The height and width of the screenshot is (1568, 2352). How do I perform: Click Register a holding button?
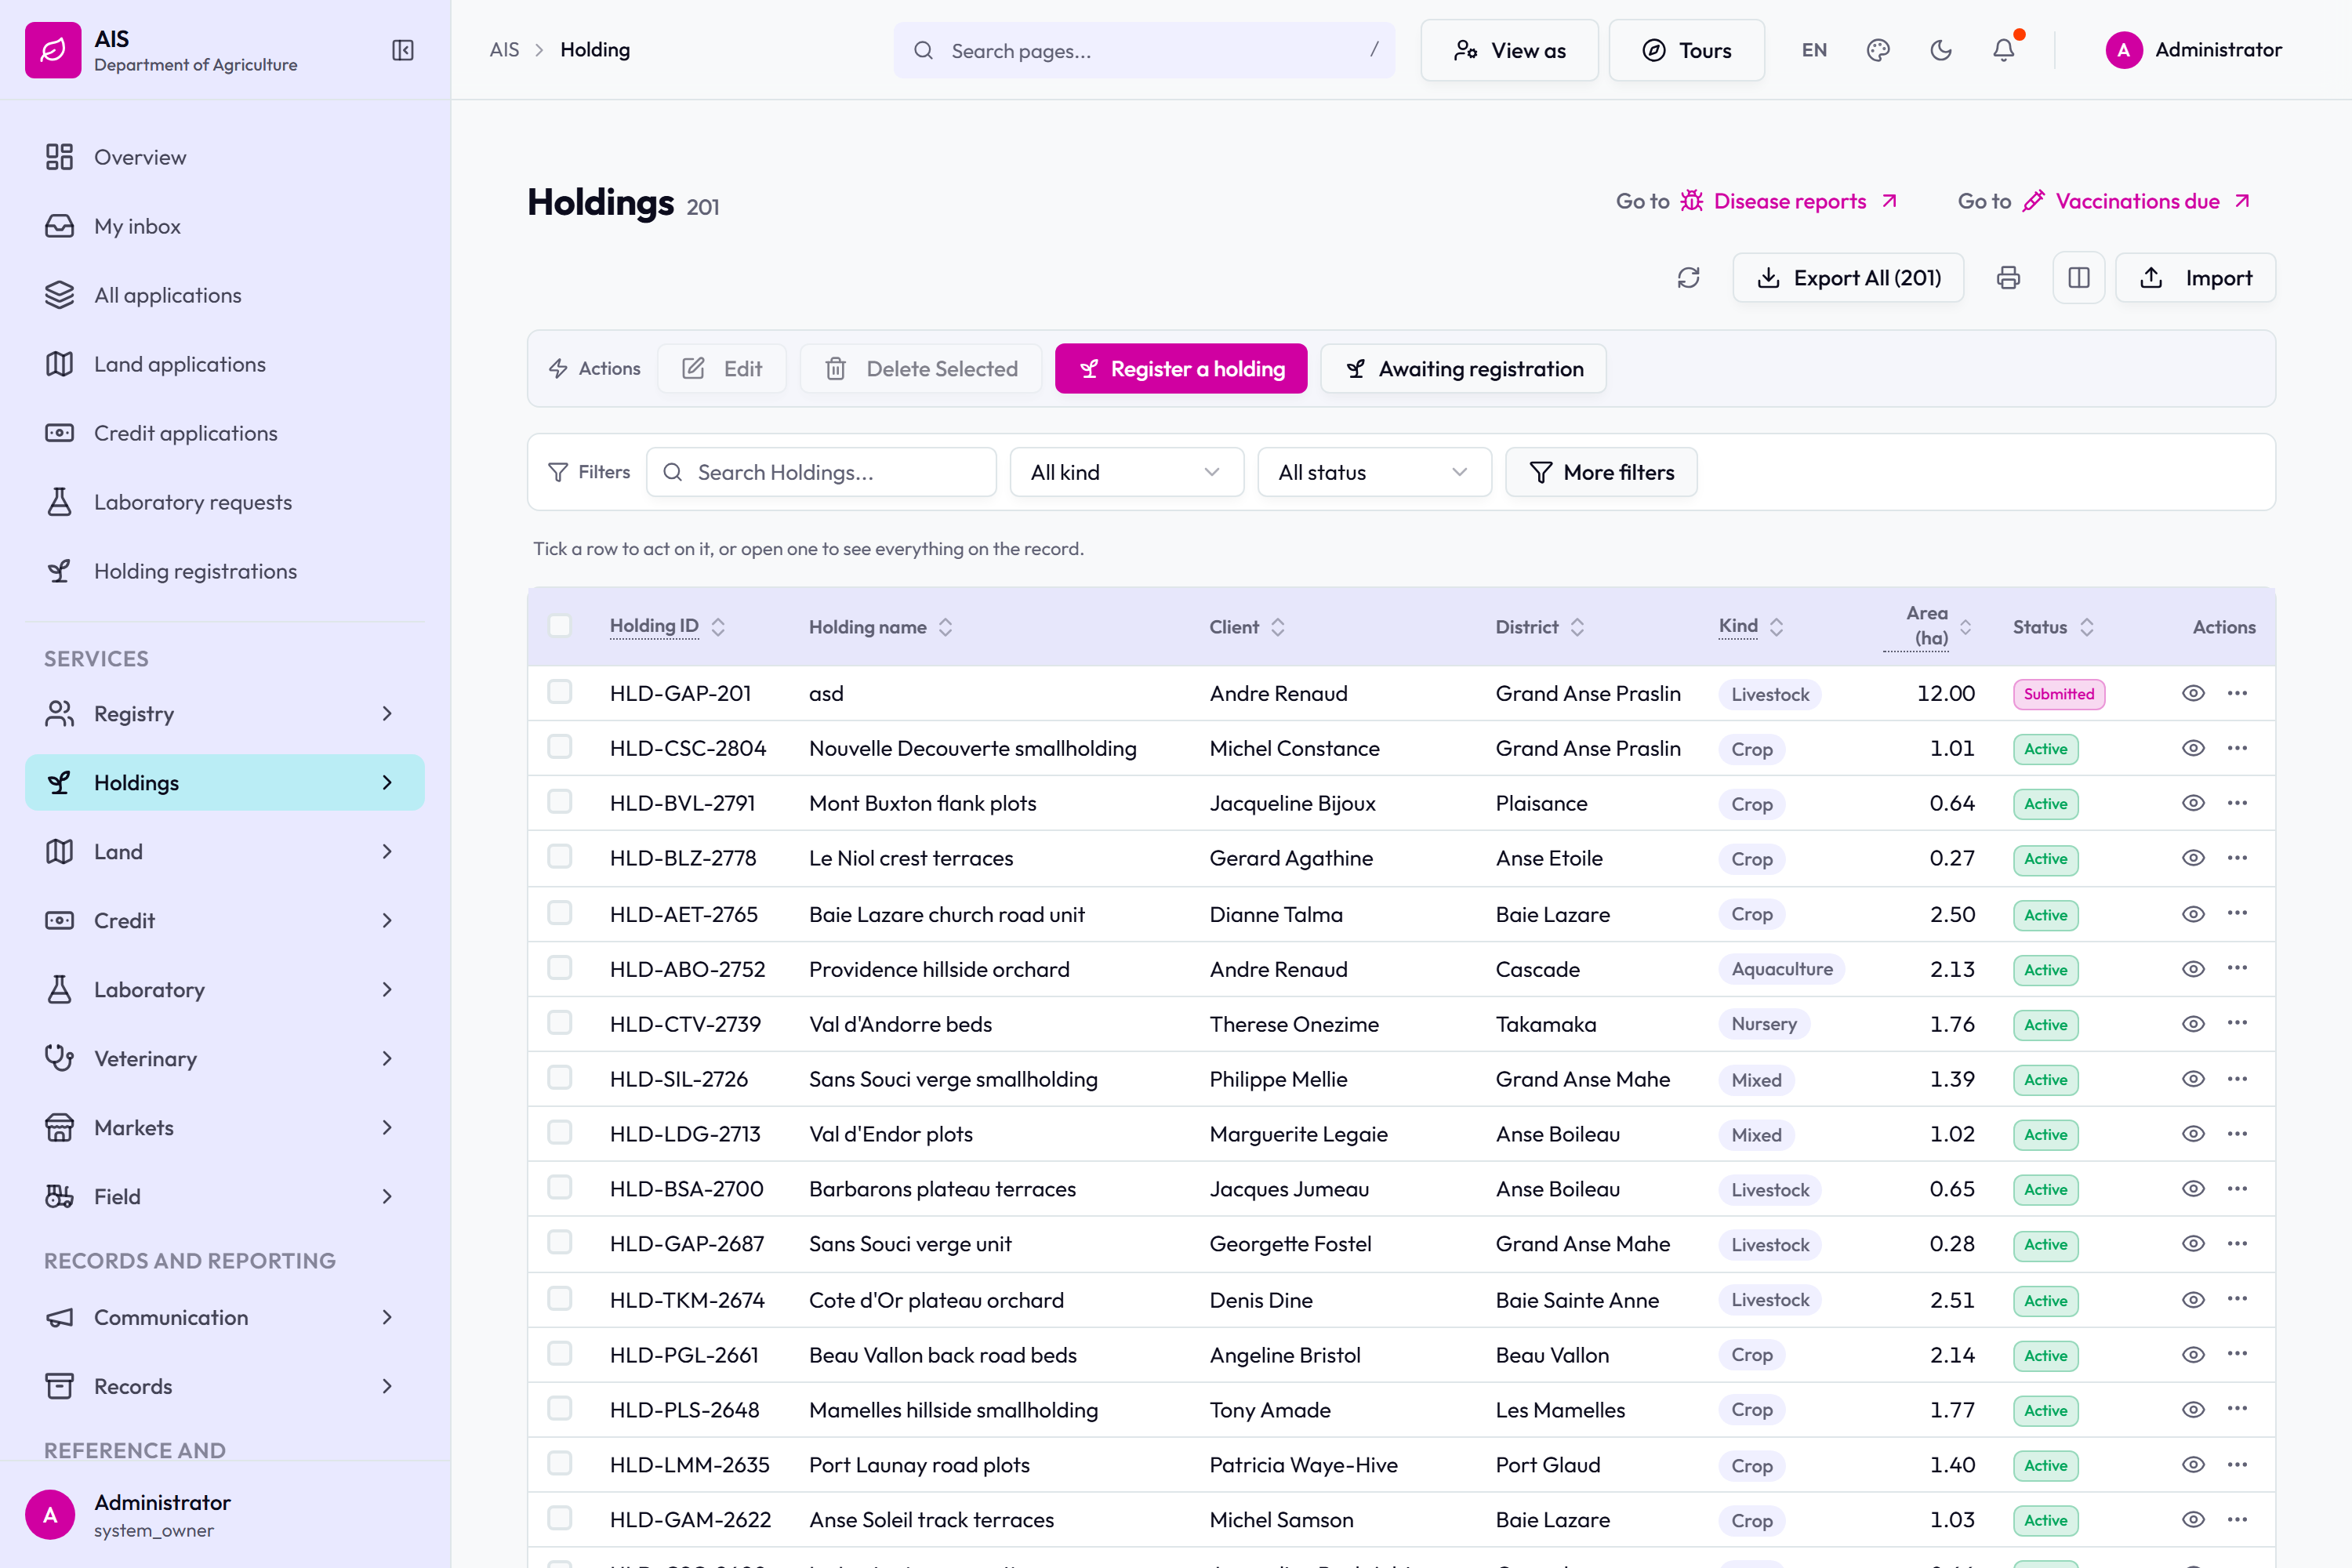(1181, 369)
